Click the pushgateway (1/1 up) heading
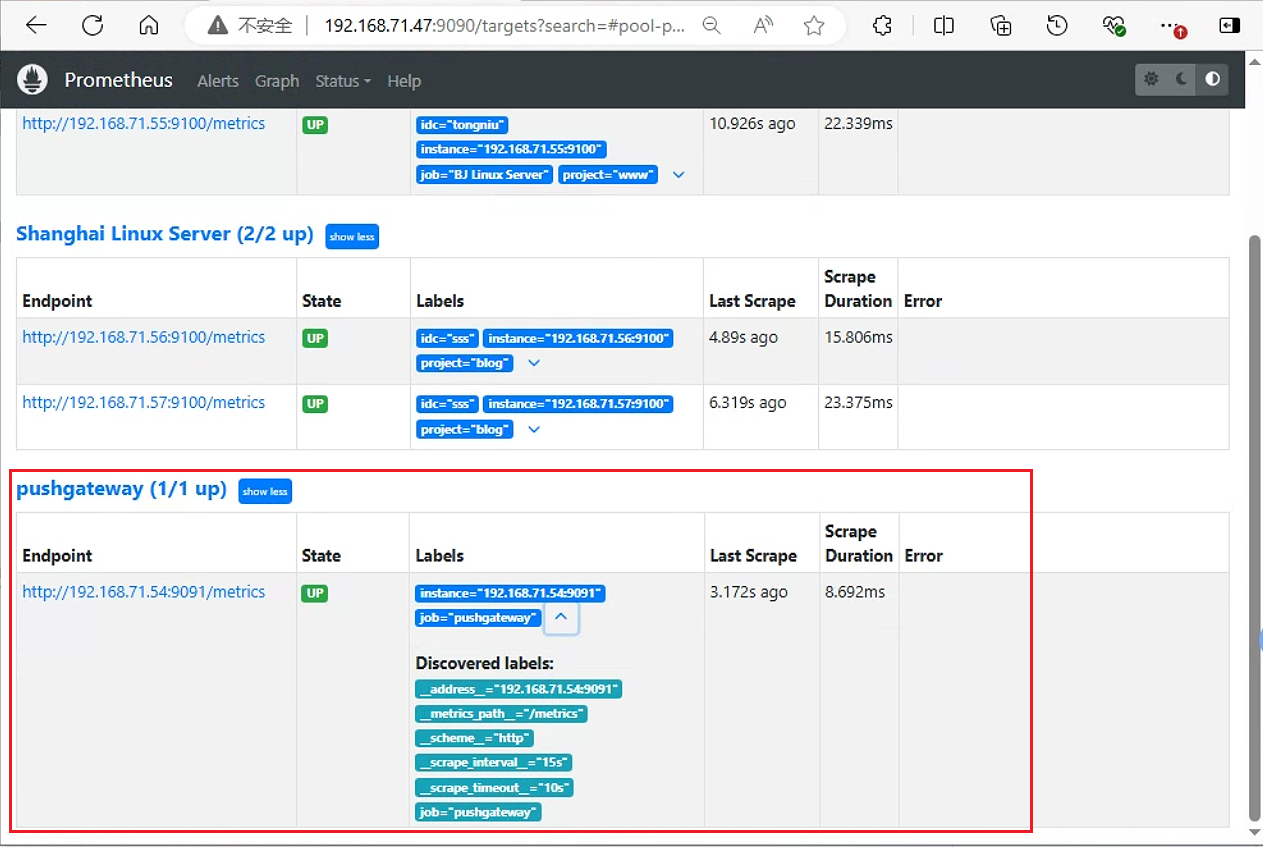Image resolution: width=1263 pixels, height=847 pixels. coord(122,489)
